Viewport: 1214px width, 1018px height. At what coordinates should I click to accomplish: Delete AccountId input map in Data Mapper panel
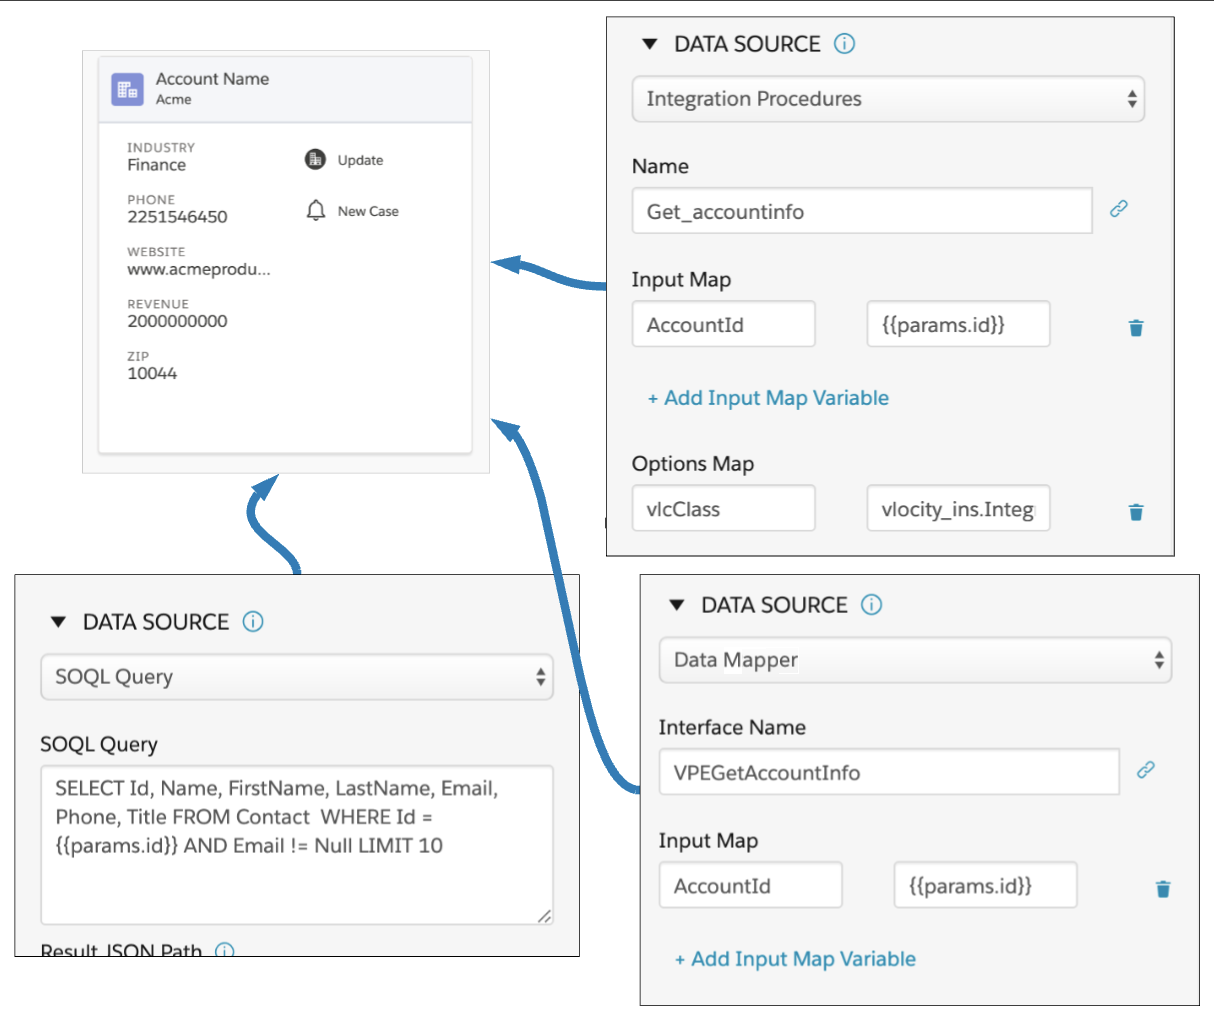coord(1163,888)
